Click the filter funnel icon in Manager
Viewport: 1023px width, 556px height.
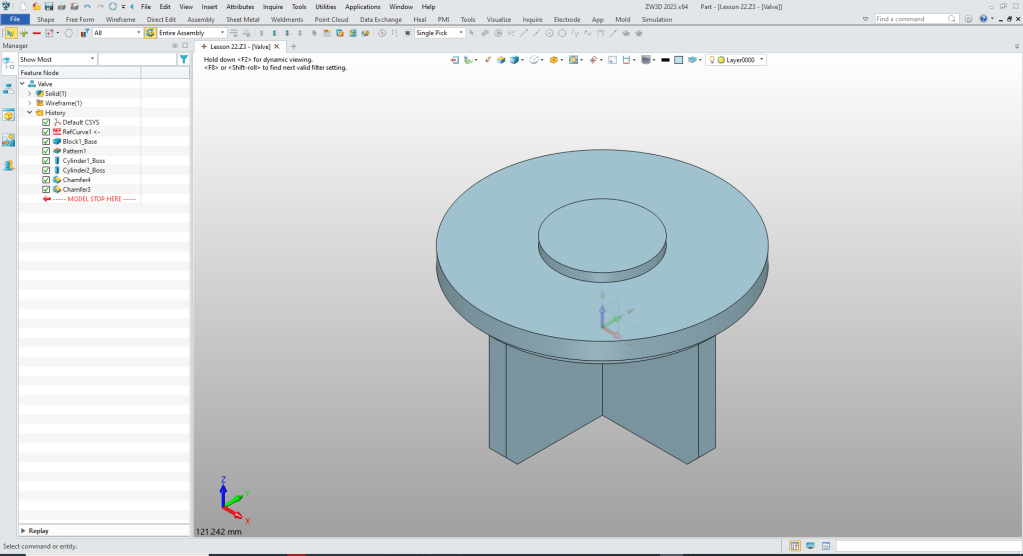coord(183,59)
